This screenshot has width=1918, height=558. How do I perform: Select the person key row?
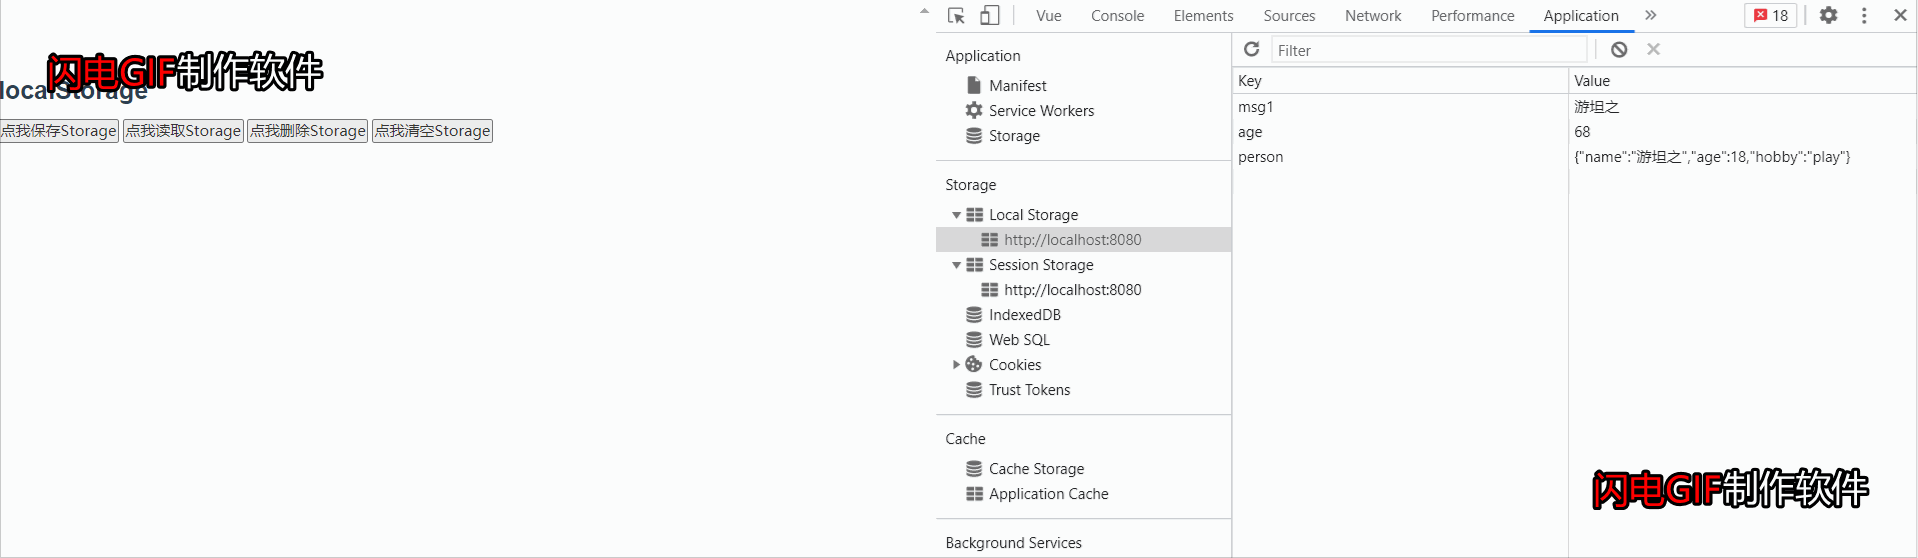click(x=1575, y=157)
